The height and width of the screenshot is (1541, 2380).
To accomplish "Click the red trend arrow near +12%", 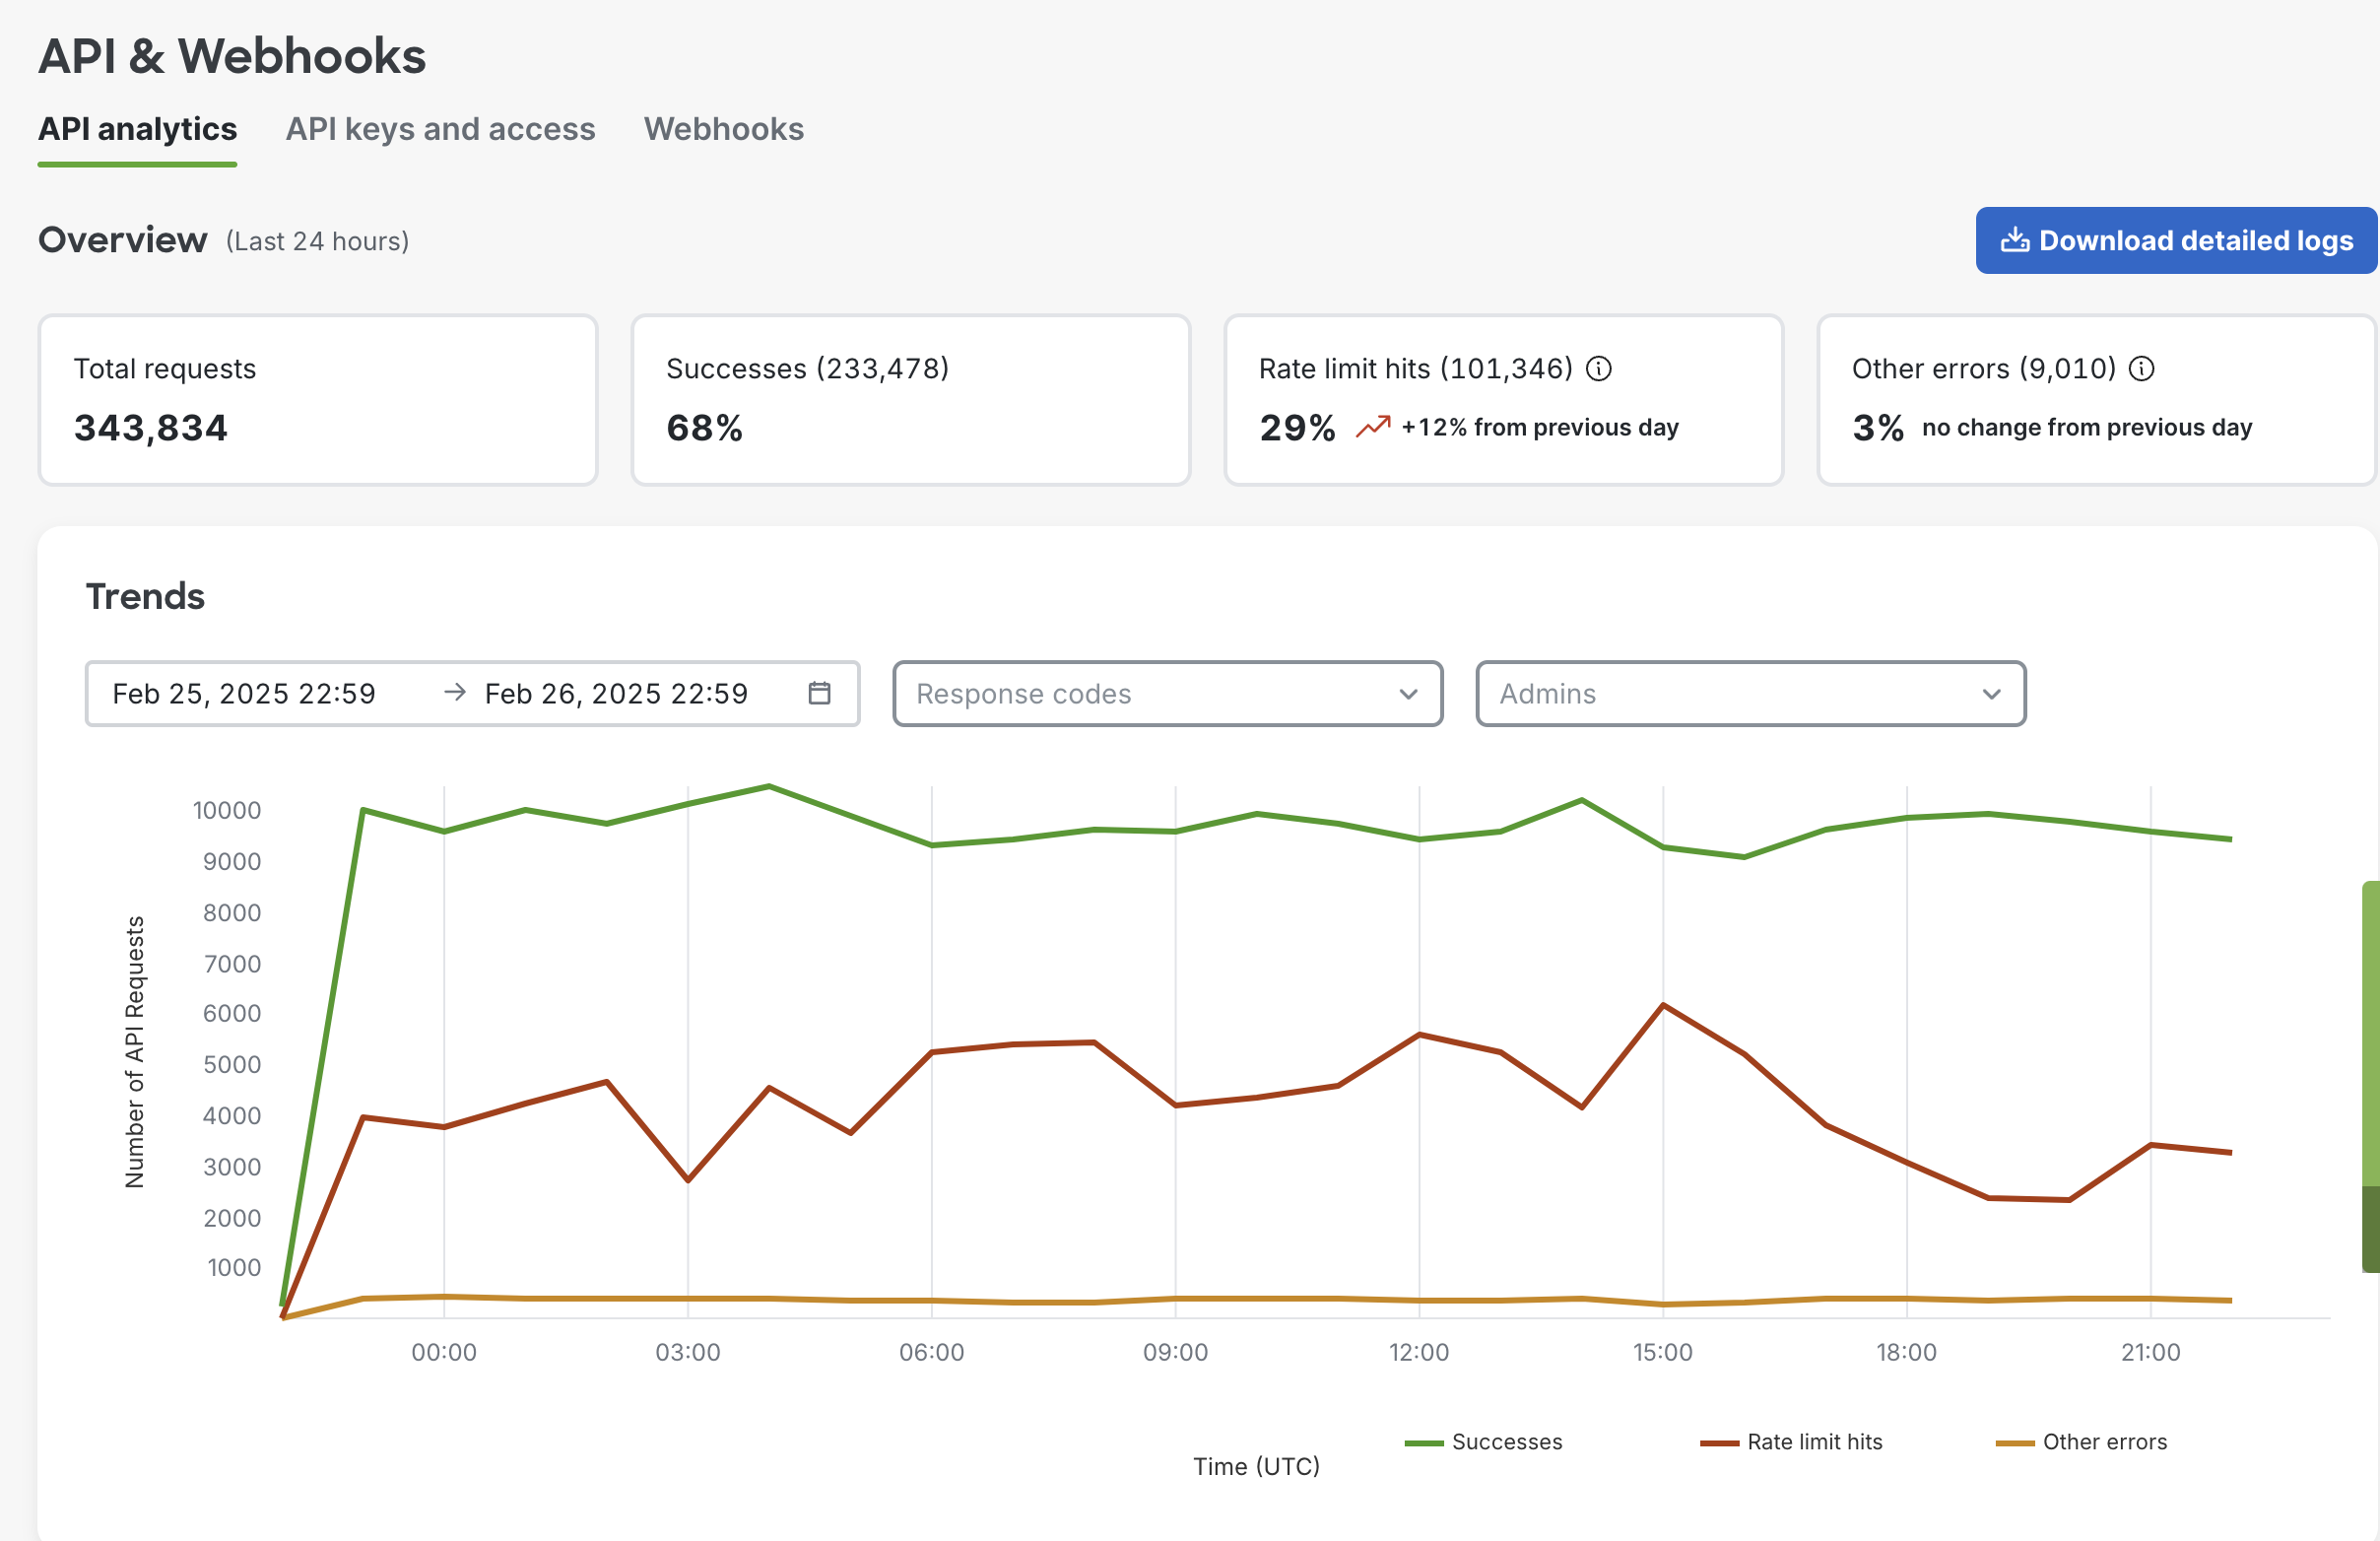I will pyautogui.click(x=1374, y=426).
